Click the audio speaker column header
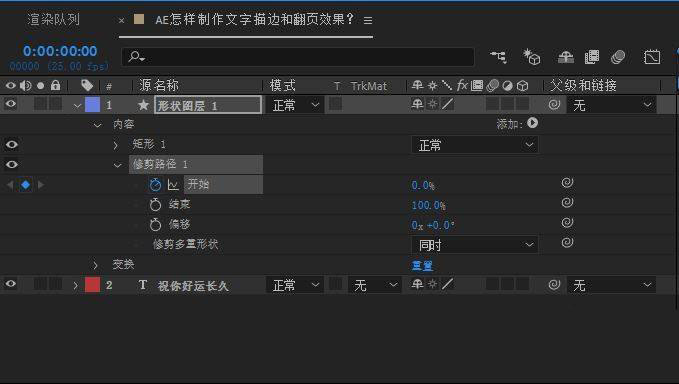 click(25, 85)
